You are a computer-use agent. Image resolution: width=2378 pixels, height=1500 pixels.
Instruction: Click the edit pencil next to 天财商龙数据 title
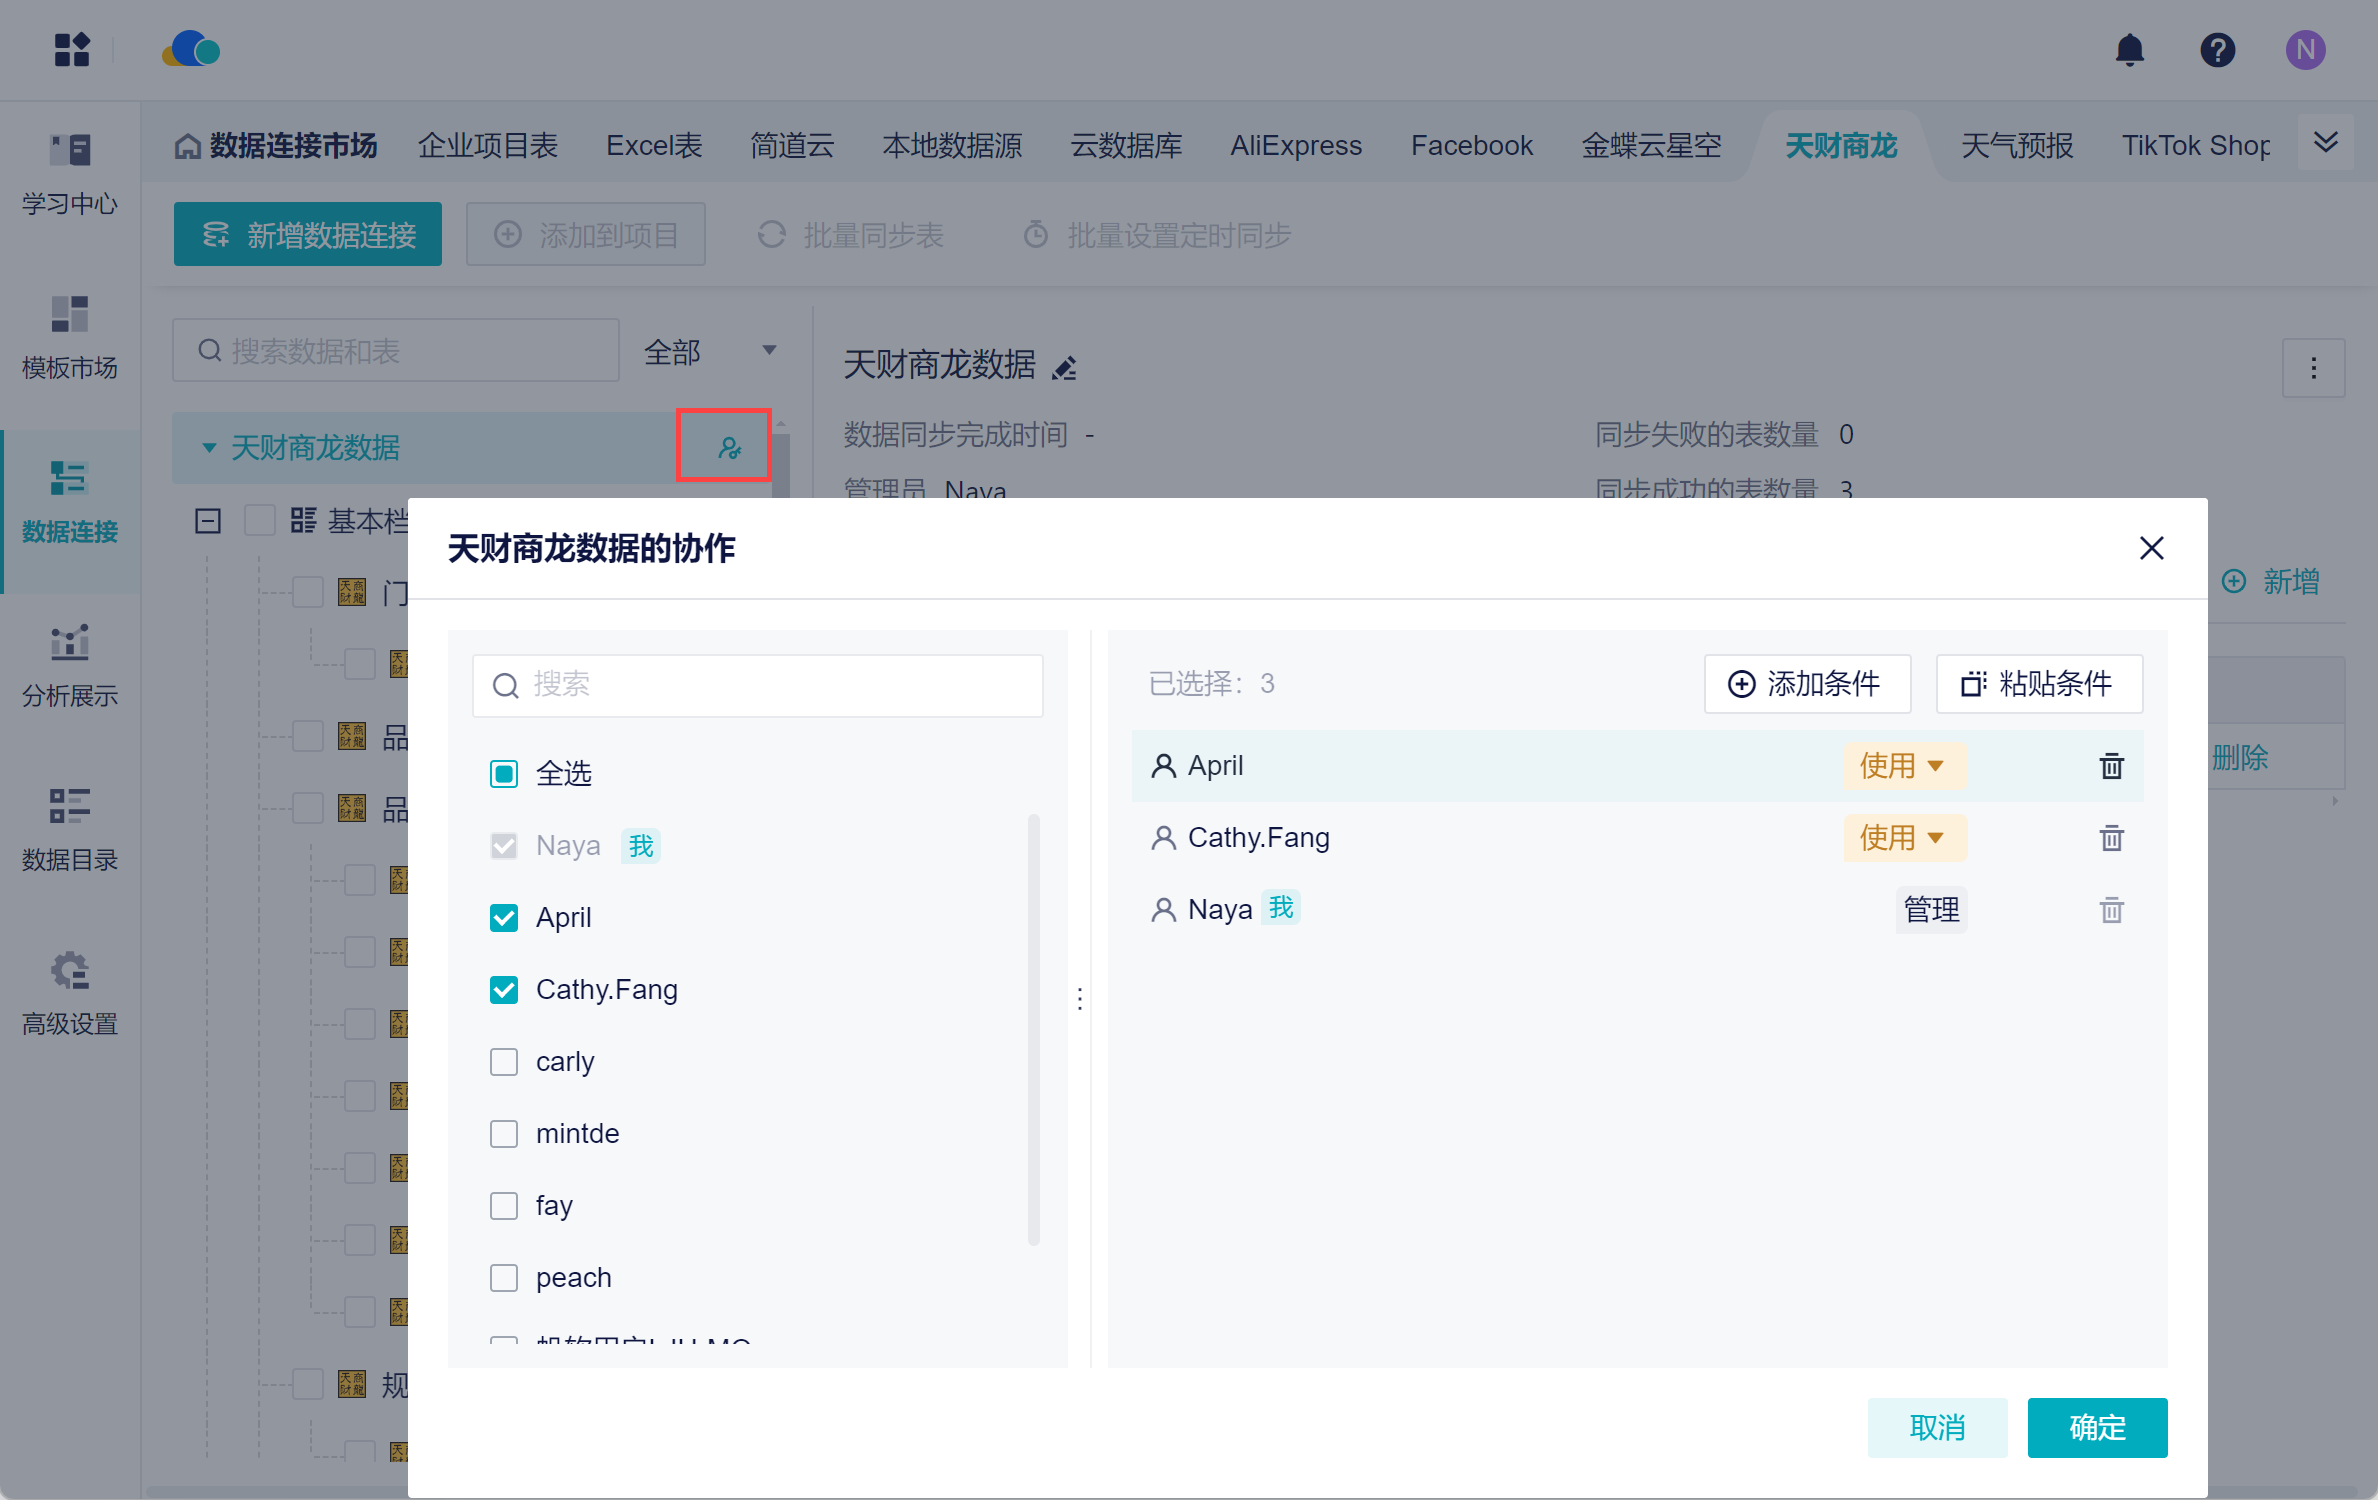pyautogui.click(x=1065, y=368)
